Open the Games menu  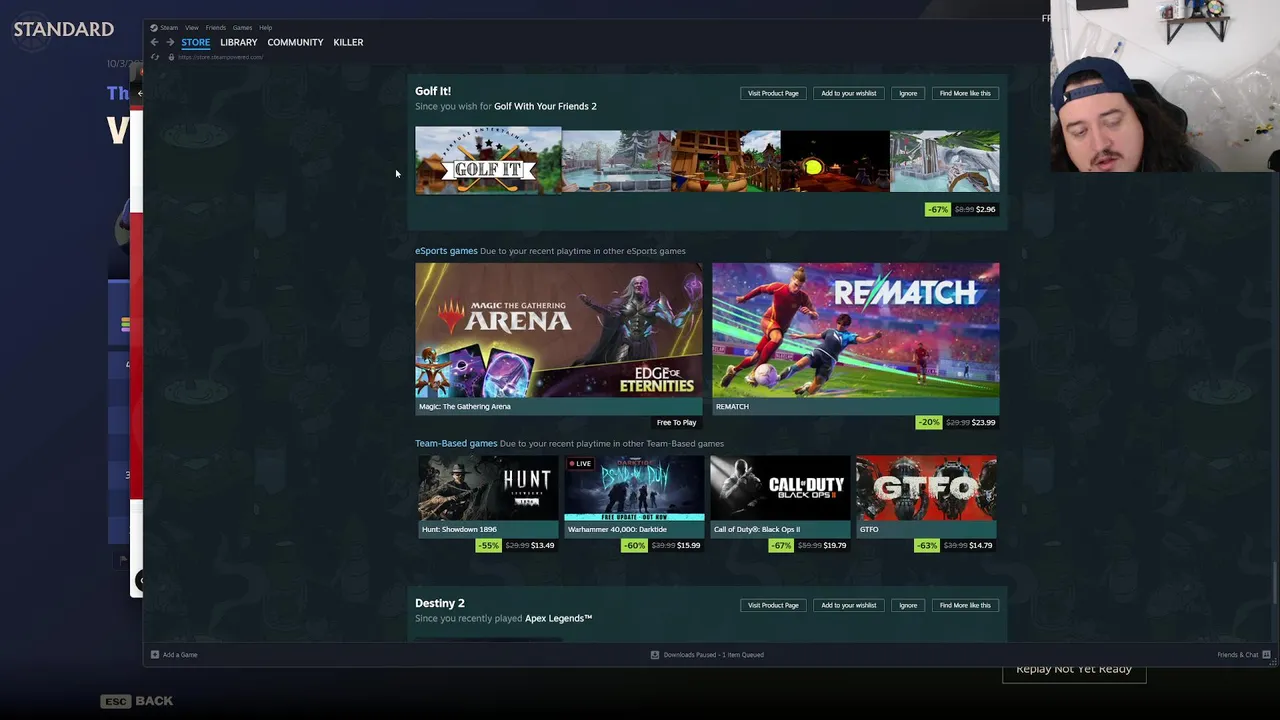coord(242,28)
